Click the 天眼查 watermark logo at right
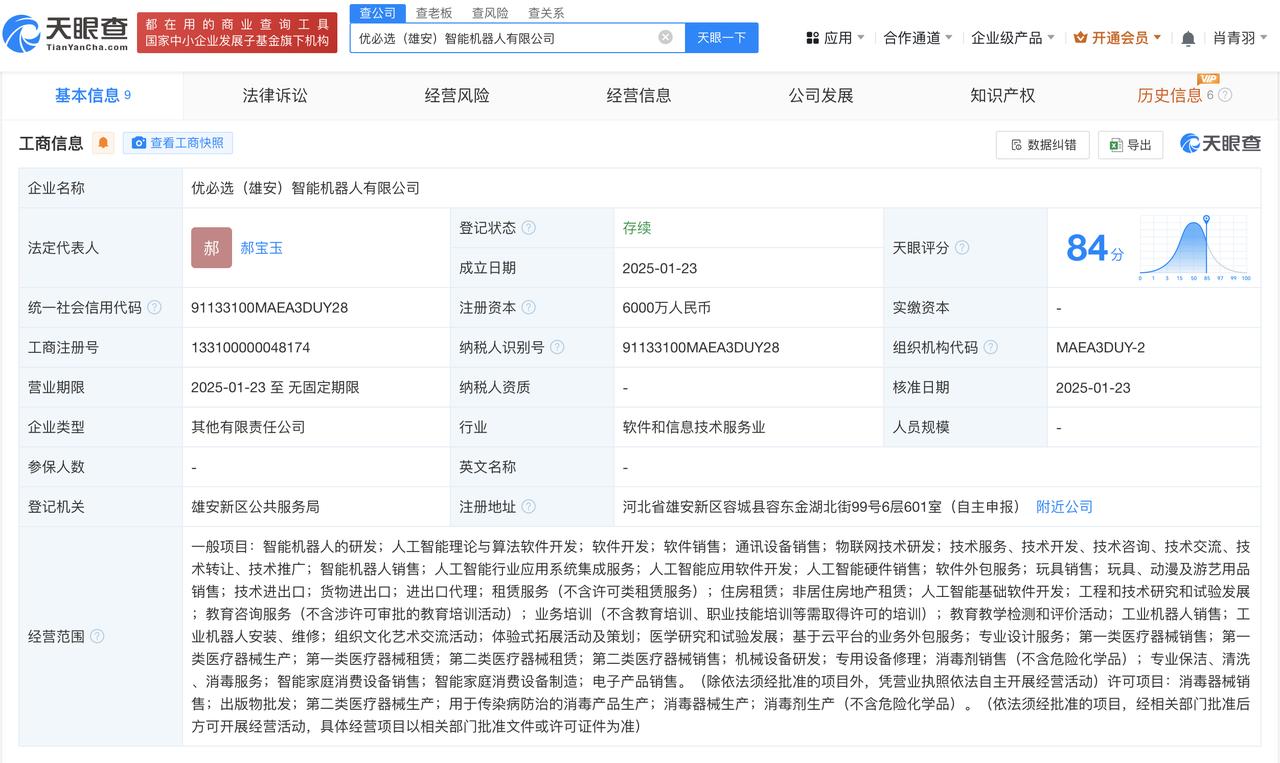The height and width of the screenshot is (763, 1280). [1220, 143]
